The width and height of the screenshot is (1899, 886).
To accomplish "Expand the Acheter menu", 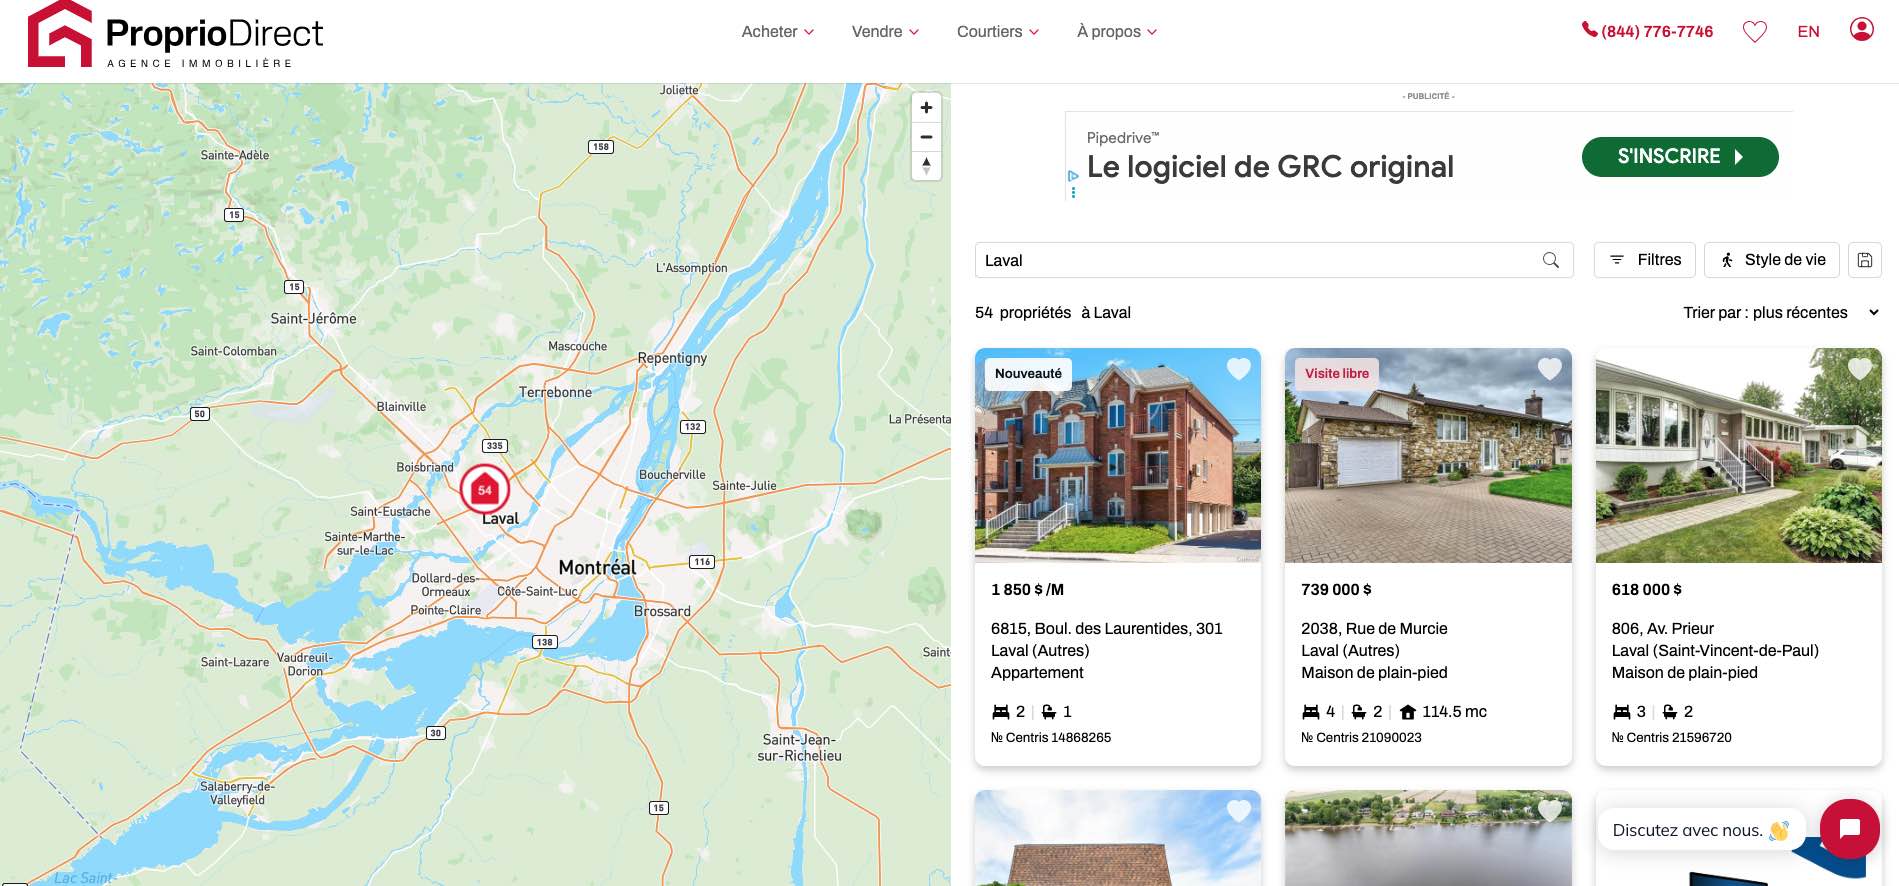I will (x=777, y=32).
